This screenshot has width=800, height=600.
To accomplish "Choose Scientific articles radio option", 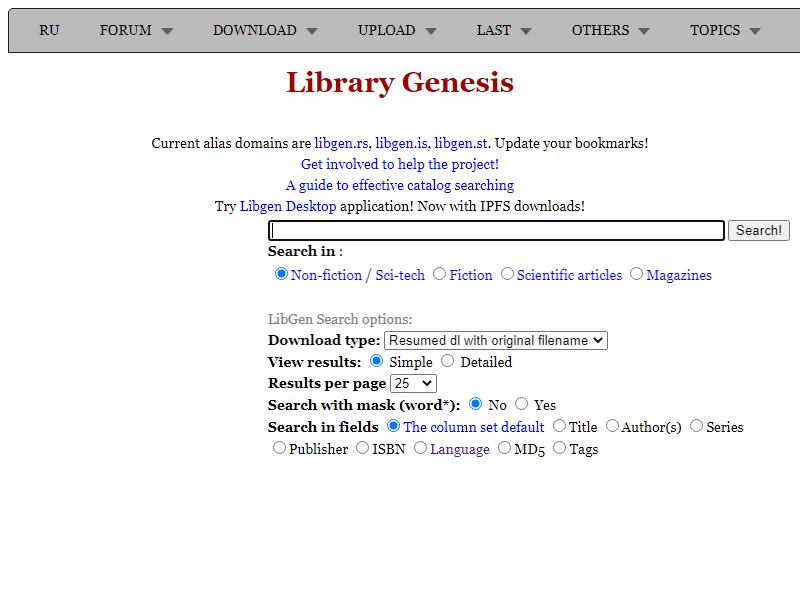I will point(508,274).
